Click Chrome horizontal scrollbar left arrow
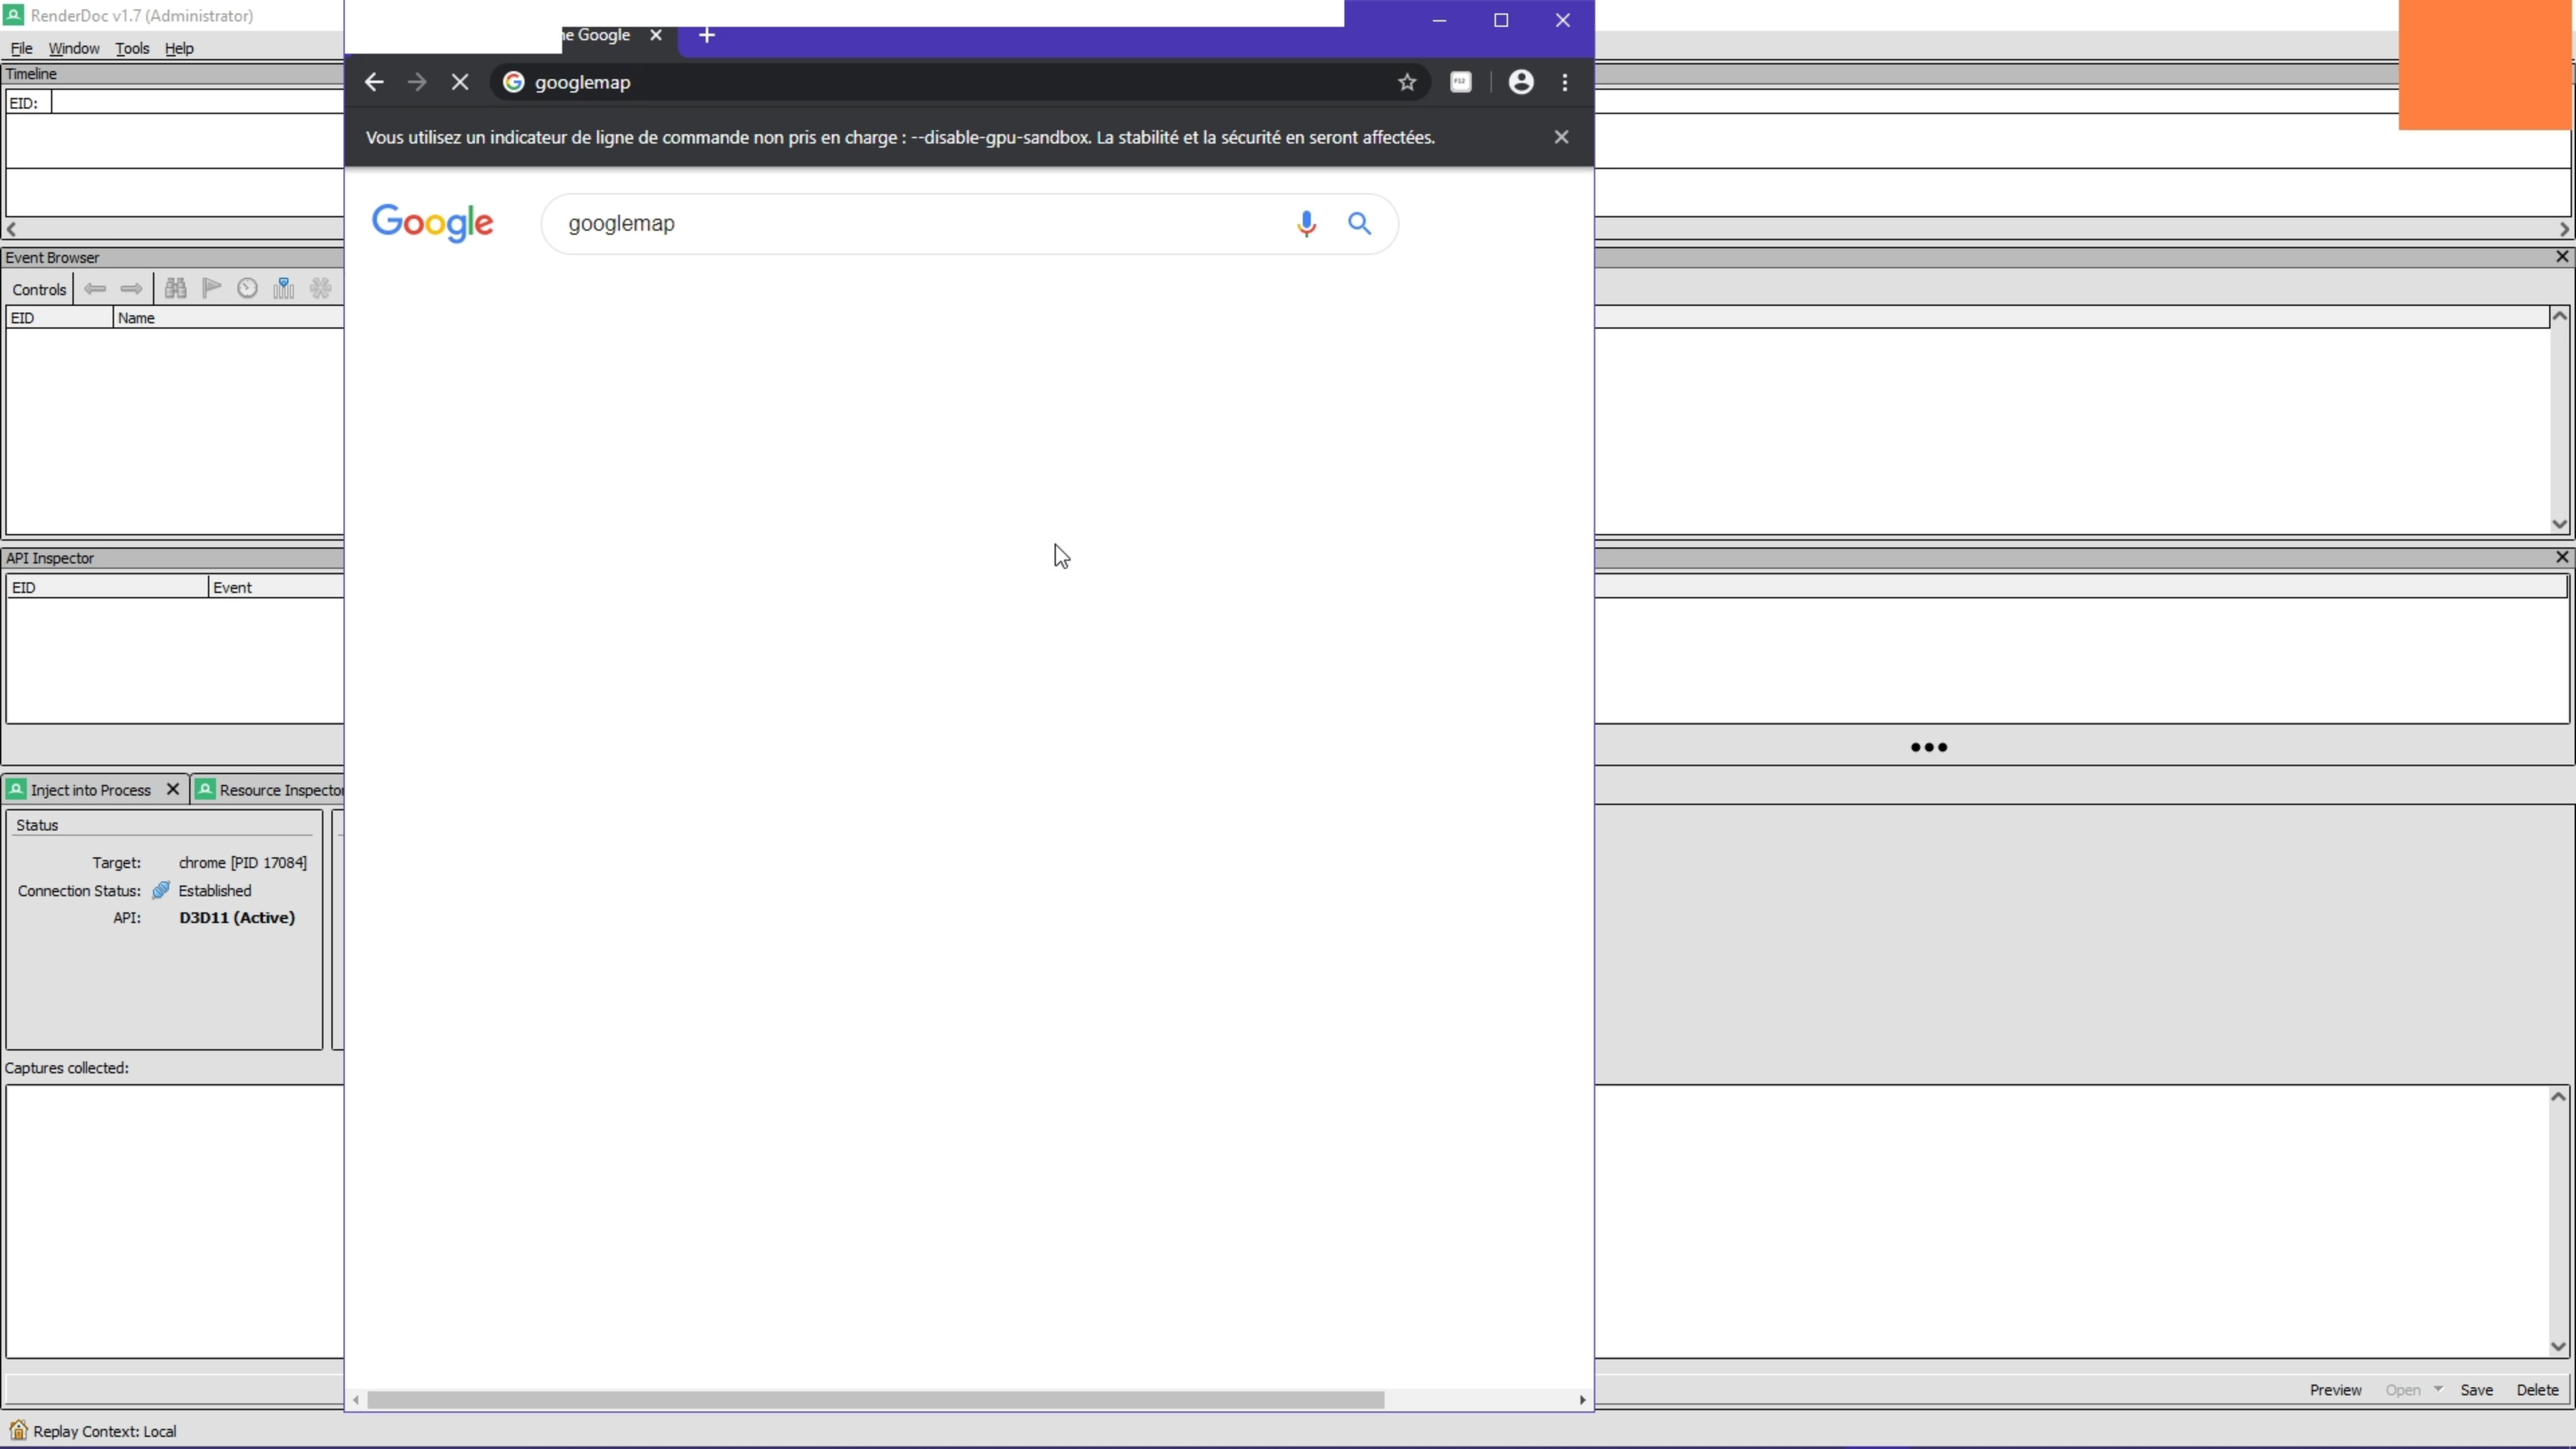This screenshot has height=1449, width=2576. pyautogui.click(x=356, y=1400)
